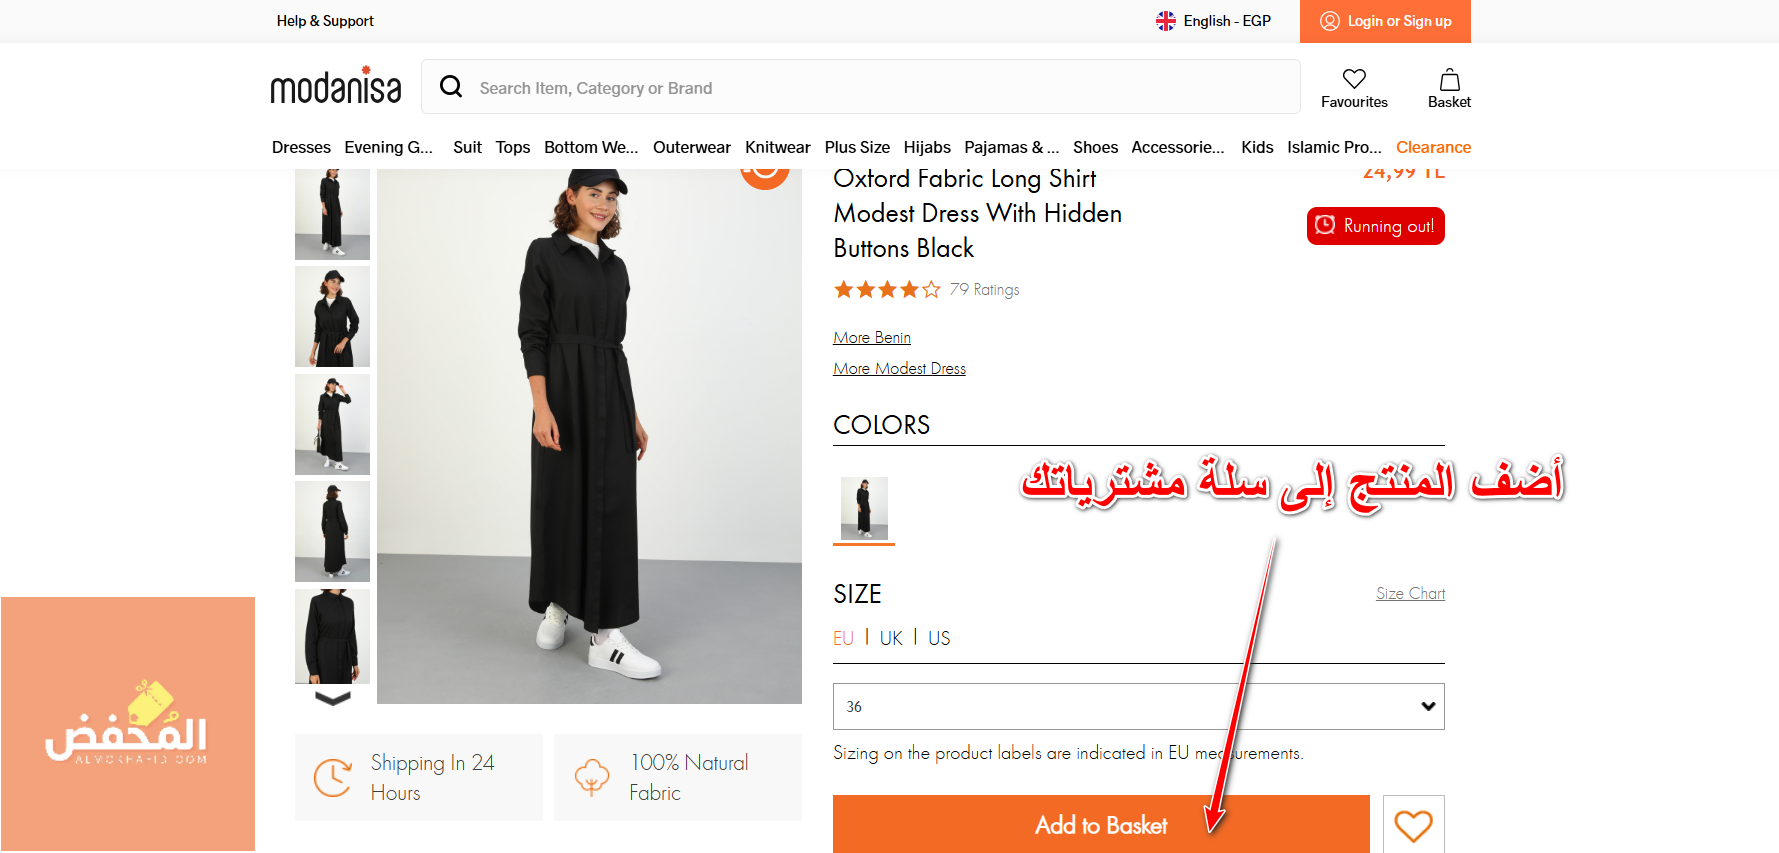Open the Basket bag icon
The width and height of the screenshot is (1779, 853).
point(1449,80)
